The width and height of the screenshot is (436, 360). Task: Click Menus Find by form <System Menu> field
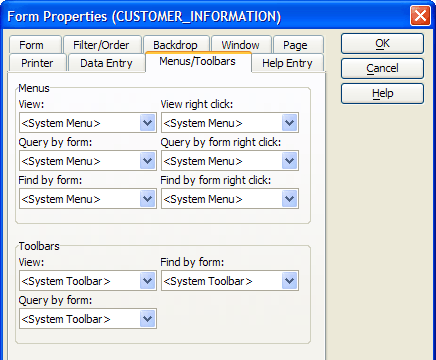88,199
